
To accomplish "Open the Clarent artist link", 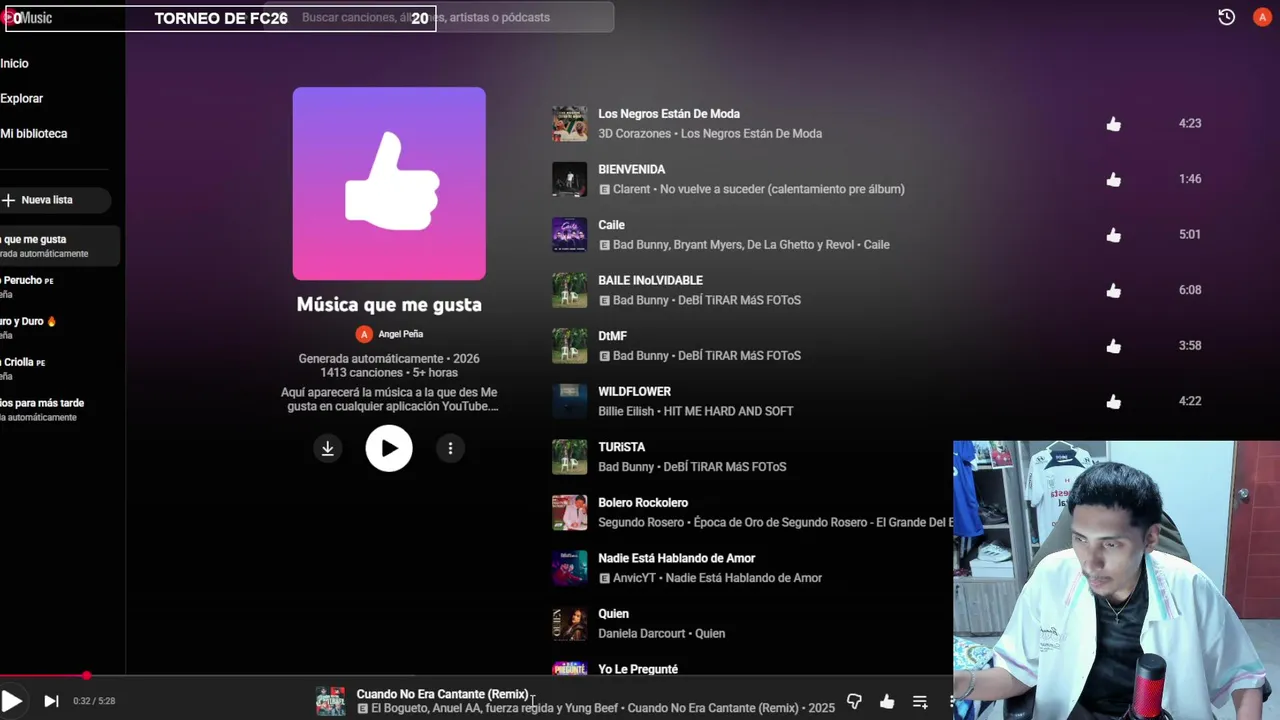I will tap(632, 189).
